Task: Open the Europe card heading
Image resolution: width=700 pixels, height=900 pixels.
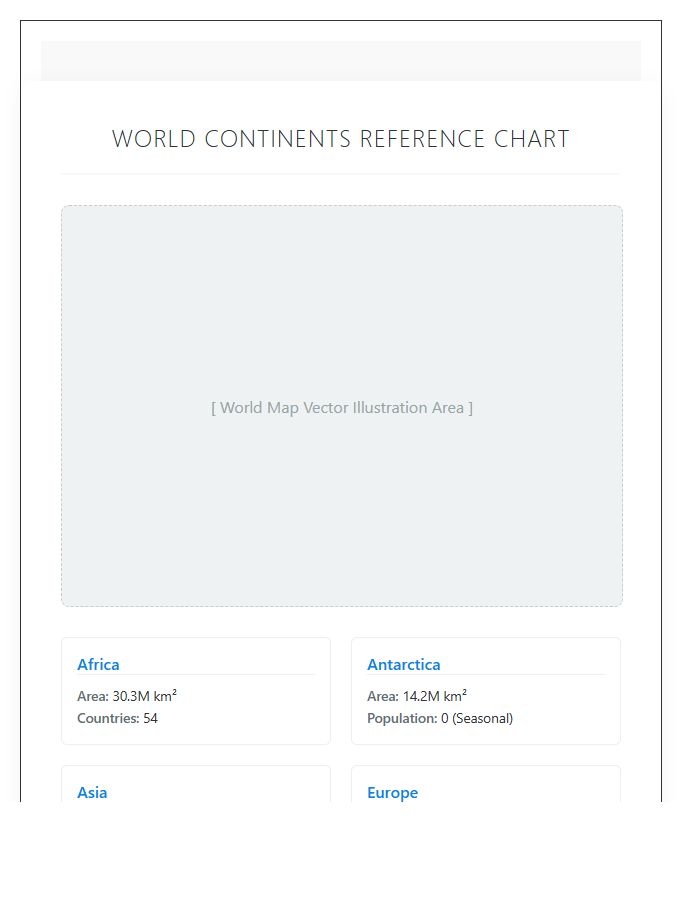Action: [392, 792]
